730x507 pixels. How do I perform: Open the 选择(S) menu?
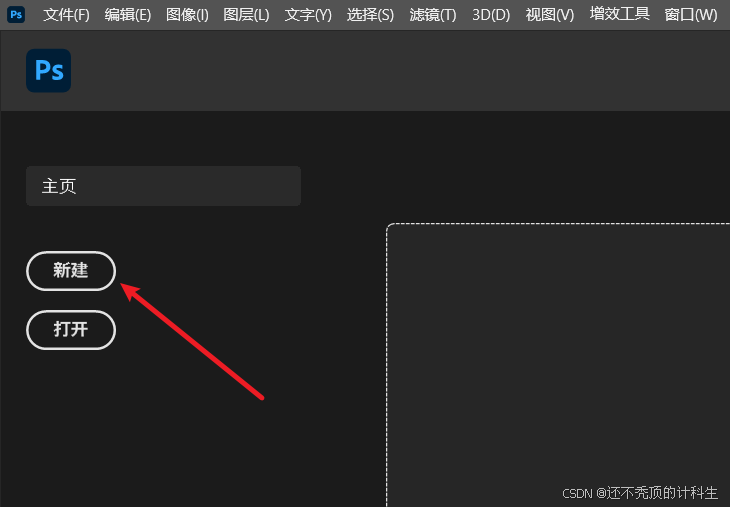tap(370, 15)
